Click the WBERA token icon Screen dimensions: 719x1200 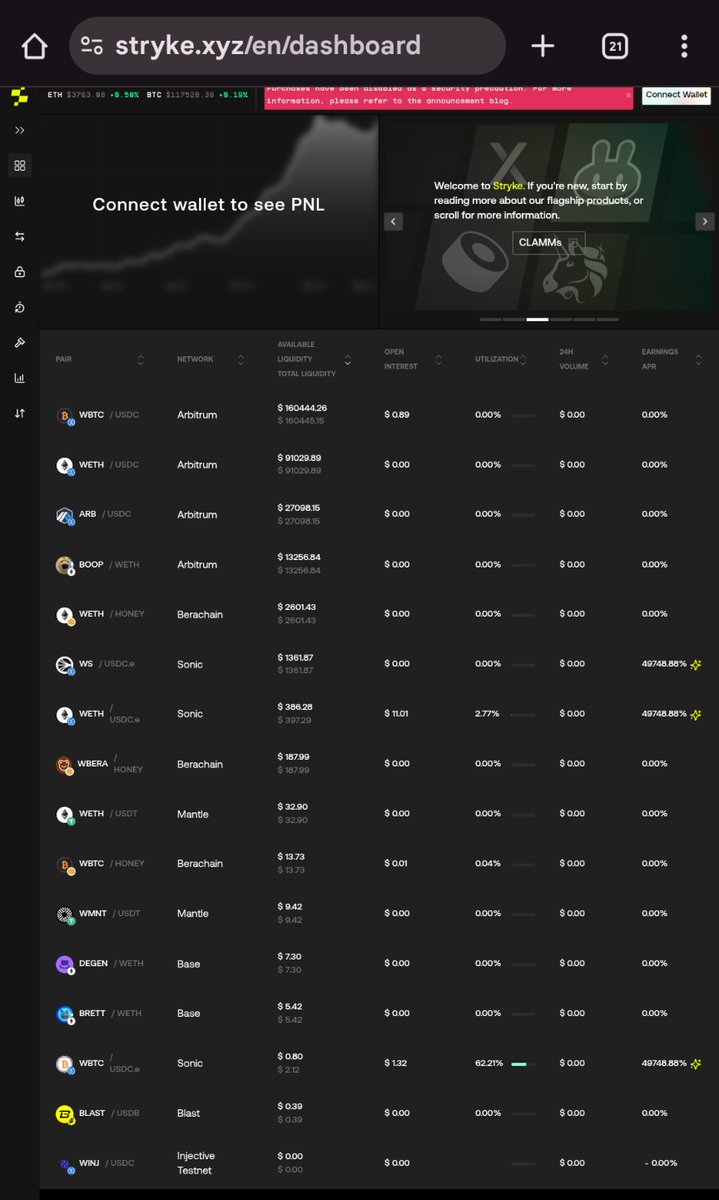click(65, 765)
